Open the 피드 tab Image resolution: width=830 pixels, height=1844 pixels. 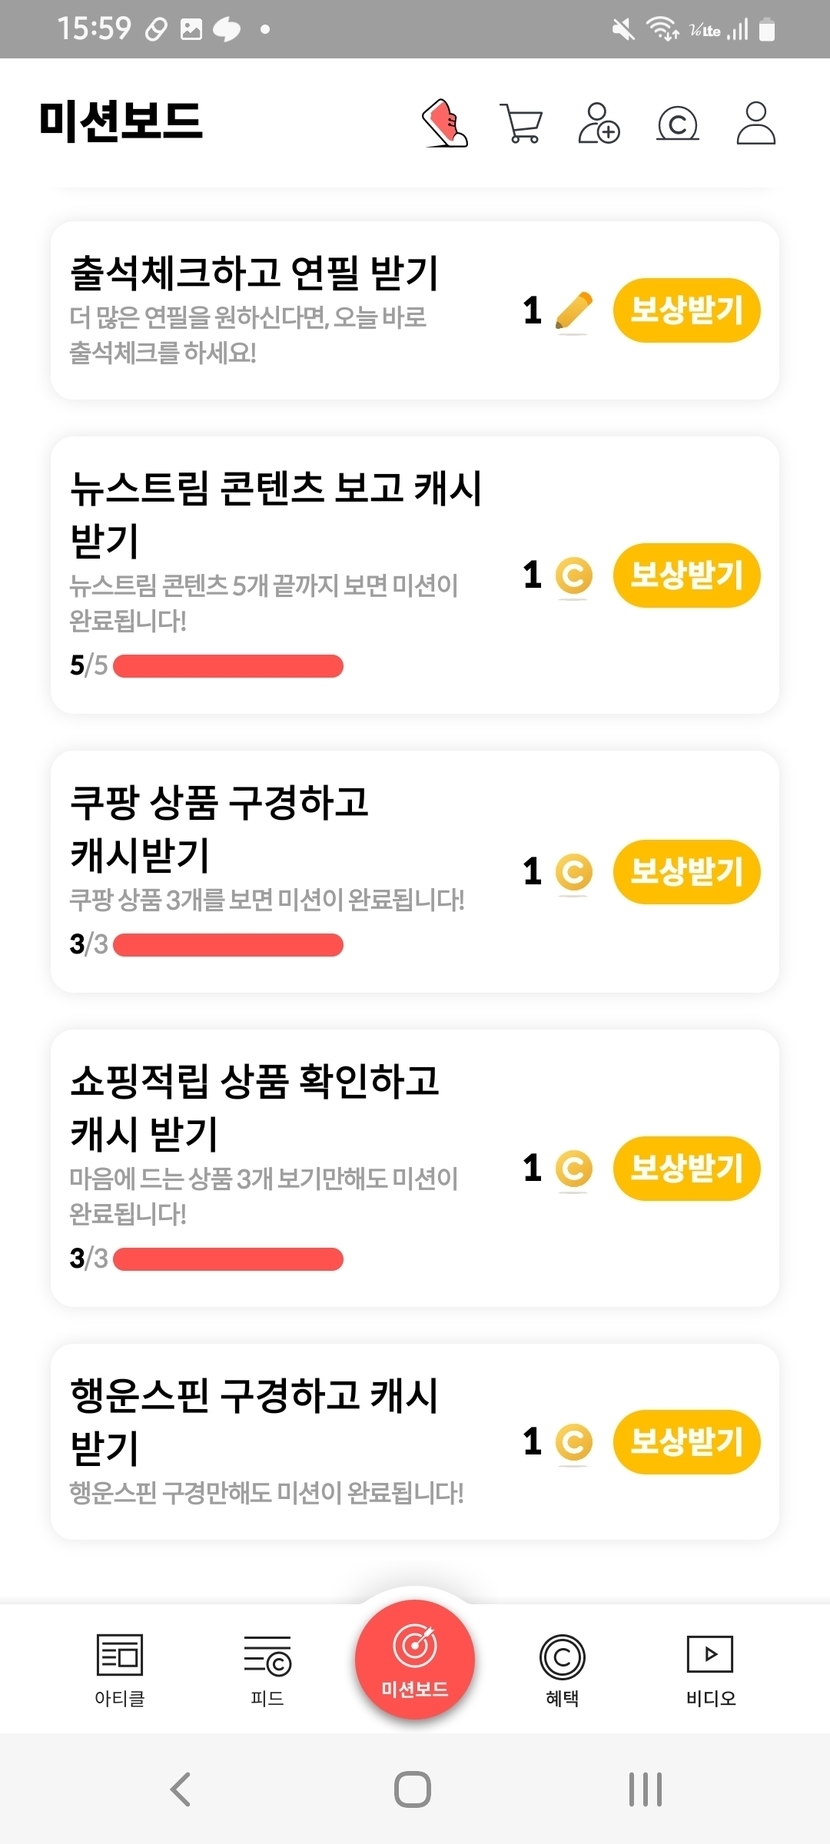(x=267, y=1669)
